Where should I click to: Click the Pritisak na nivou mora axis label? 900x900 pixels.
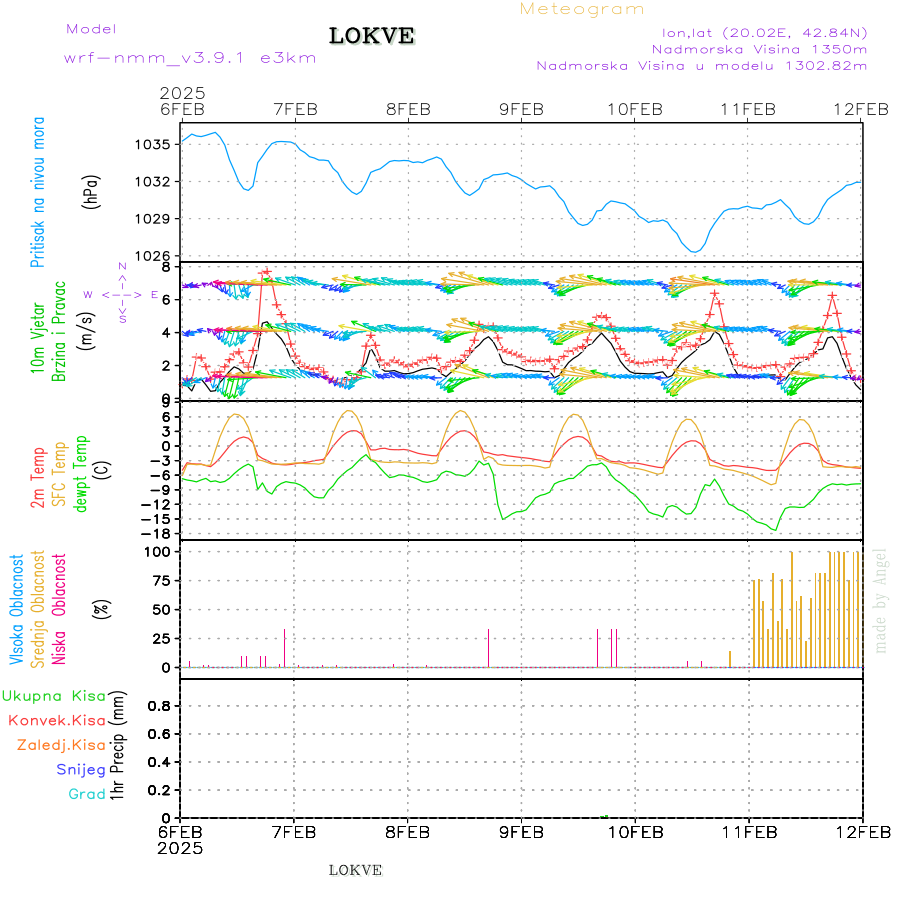point(38,191)
